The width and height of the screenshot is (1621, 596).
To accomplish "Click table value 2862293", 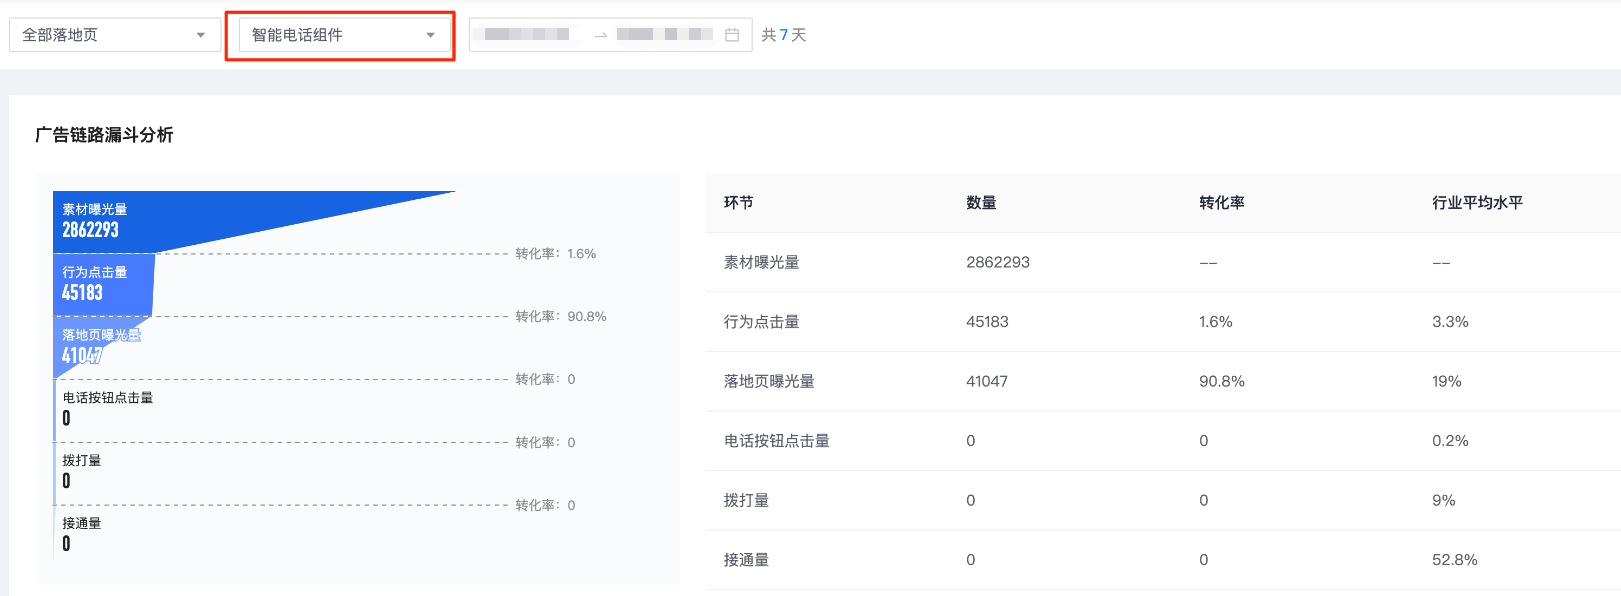I will pyautogui.click(x=998, y=263).
